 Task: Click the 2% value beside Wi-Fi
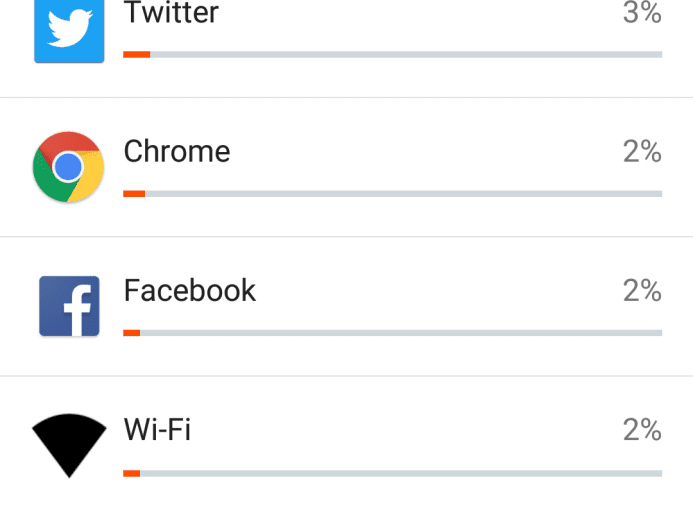(642, 430)
